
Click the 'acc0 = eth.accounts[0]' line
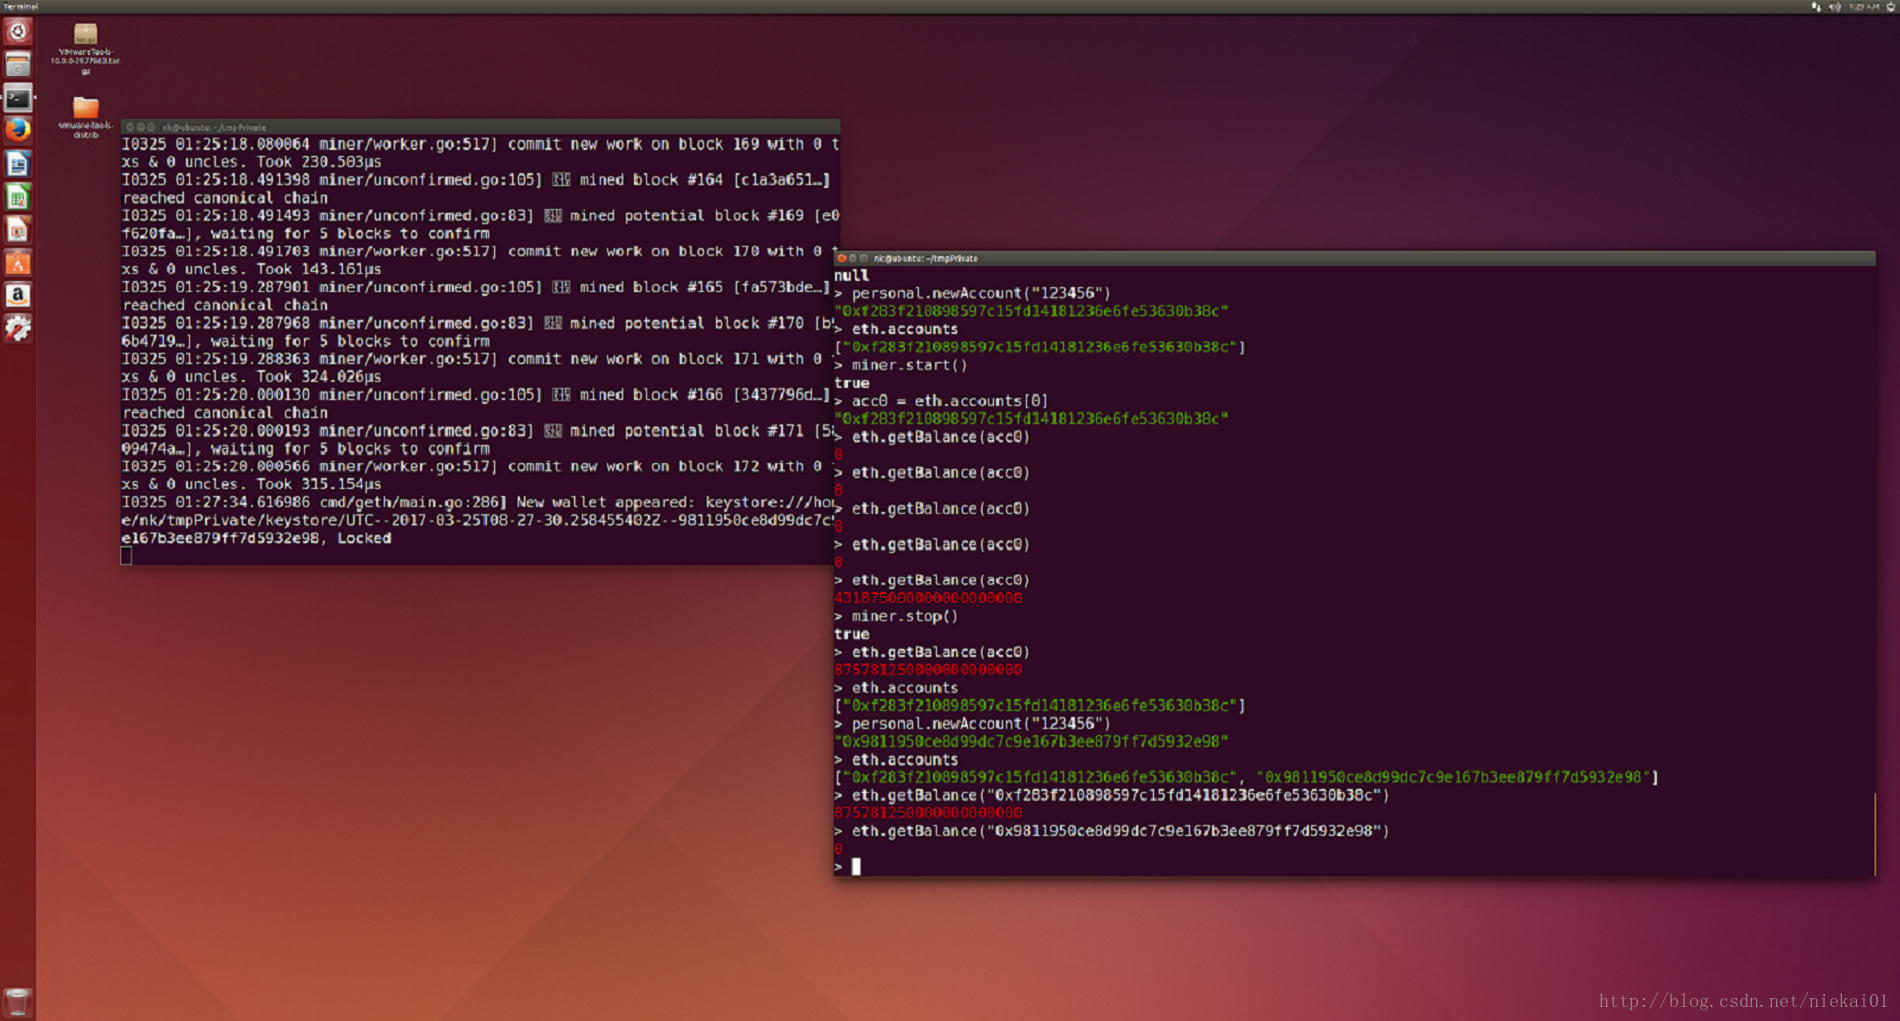pyautogui.click(x=941, y=401)
